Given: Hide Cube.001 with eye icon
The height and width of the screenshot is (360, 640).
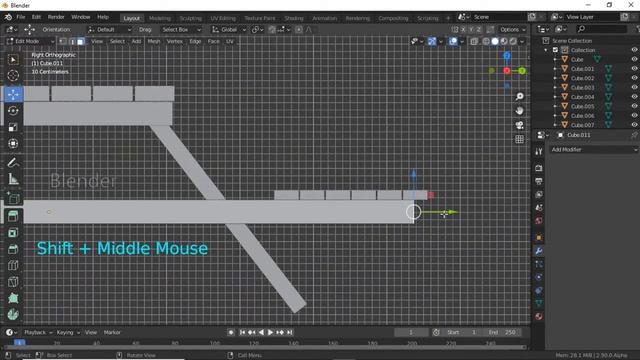Looking at the screenshot, I should [x=634, y=69].
